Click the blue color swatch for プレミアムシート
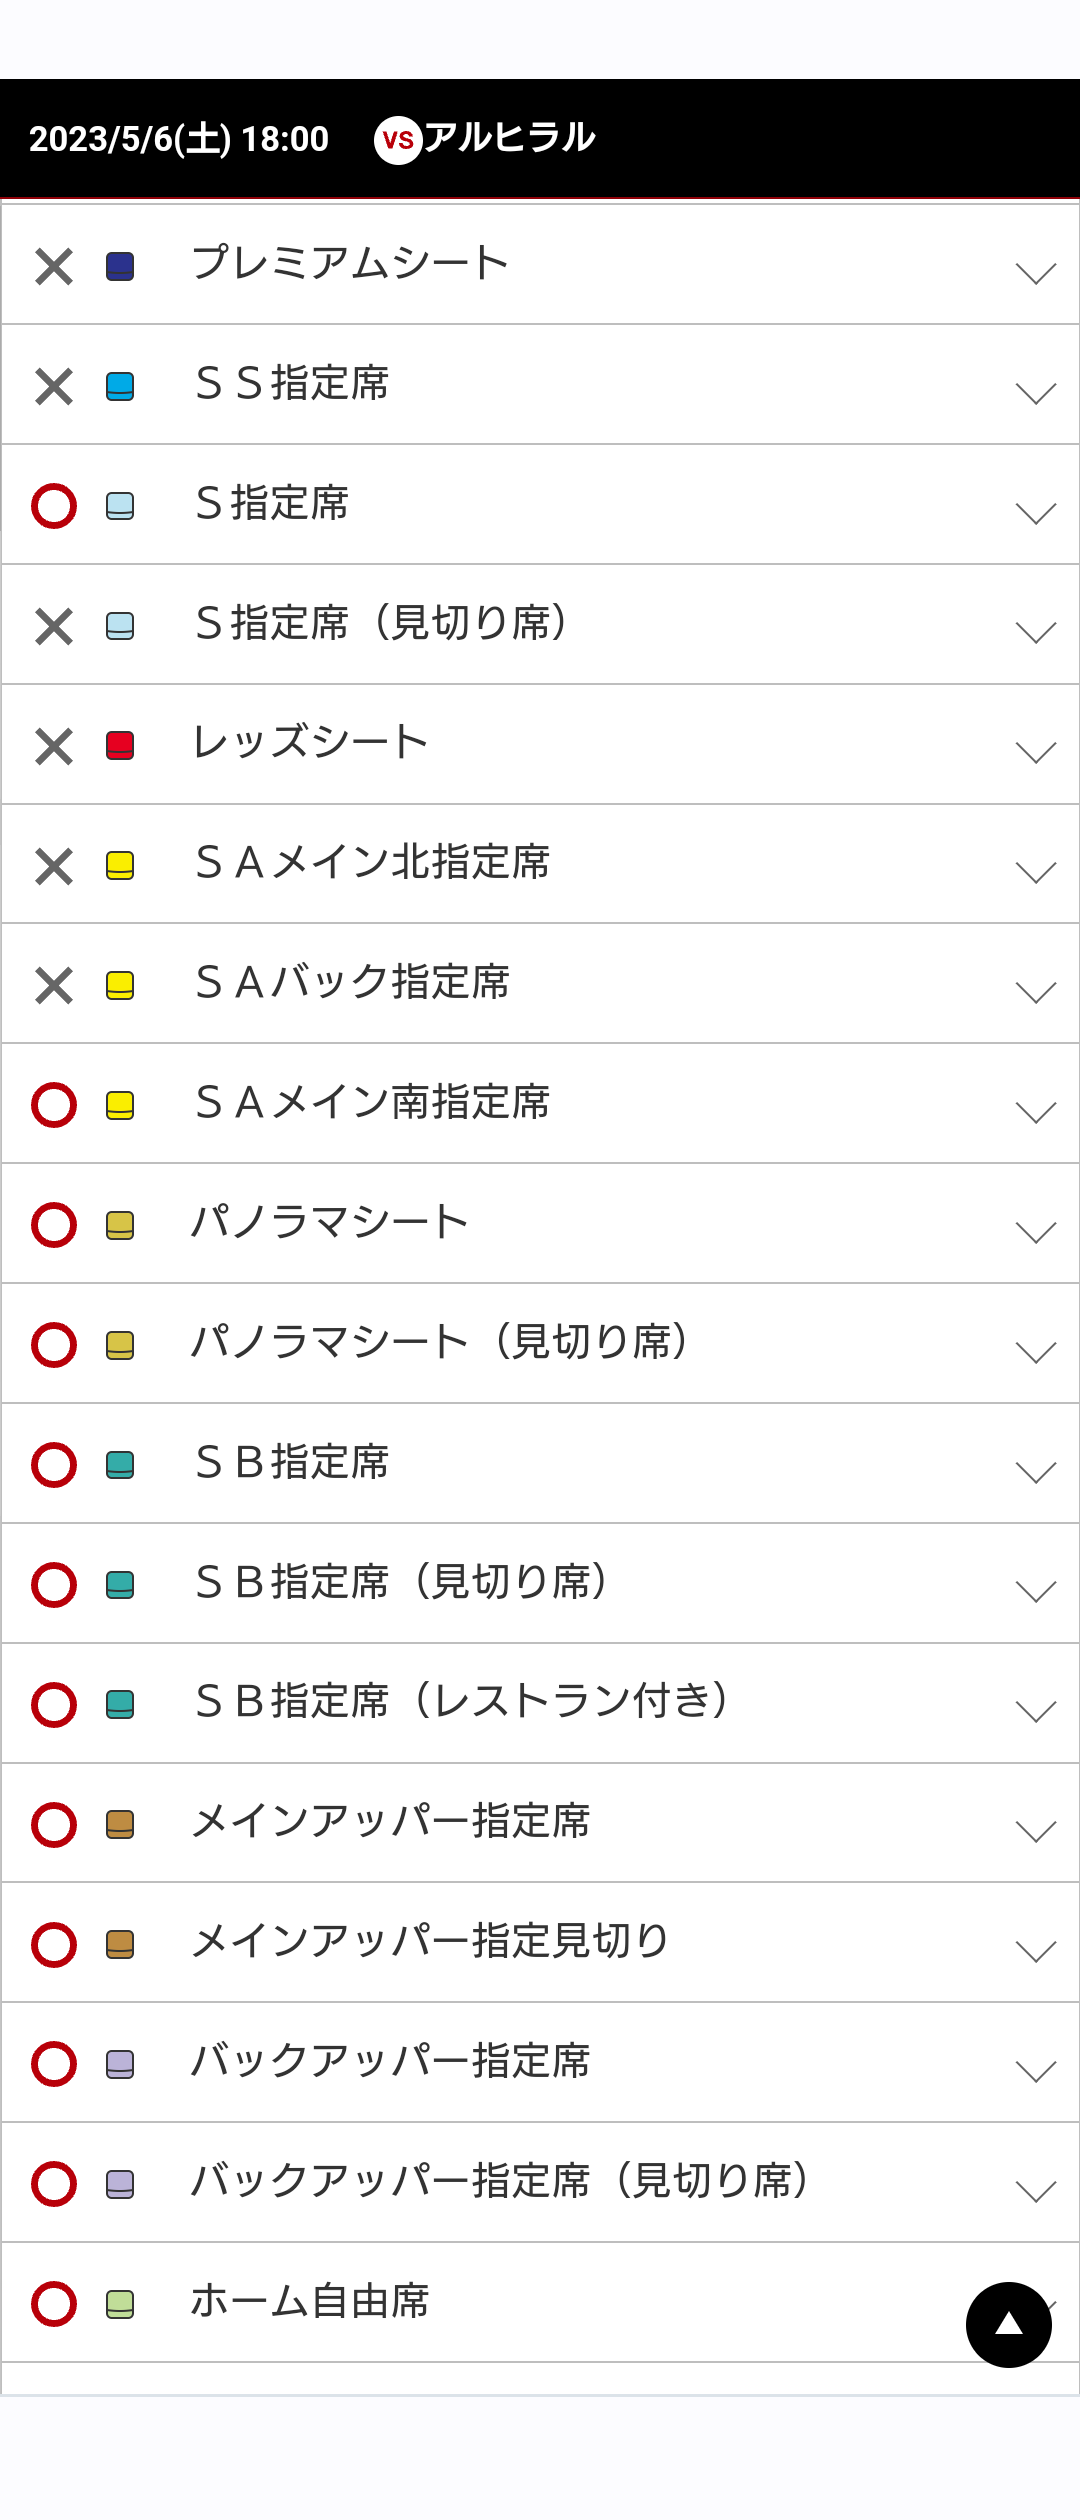The image size is (1080, 2520). coord(120,267)
